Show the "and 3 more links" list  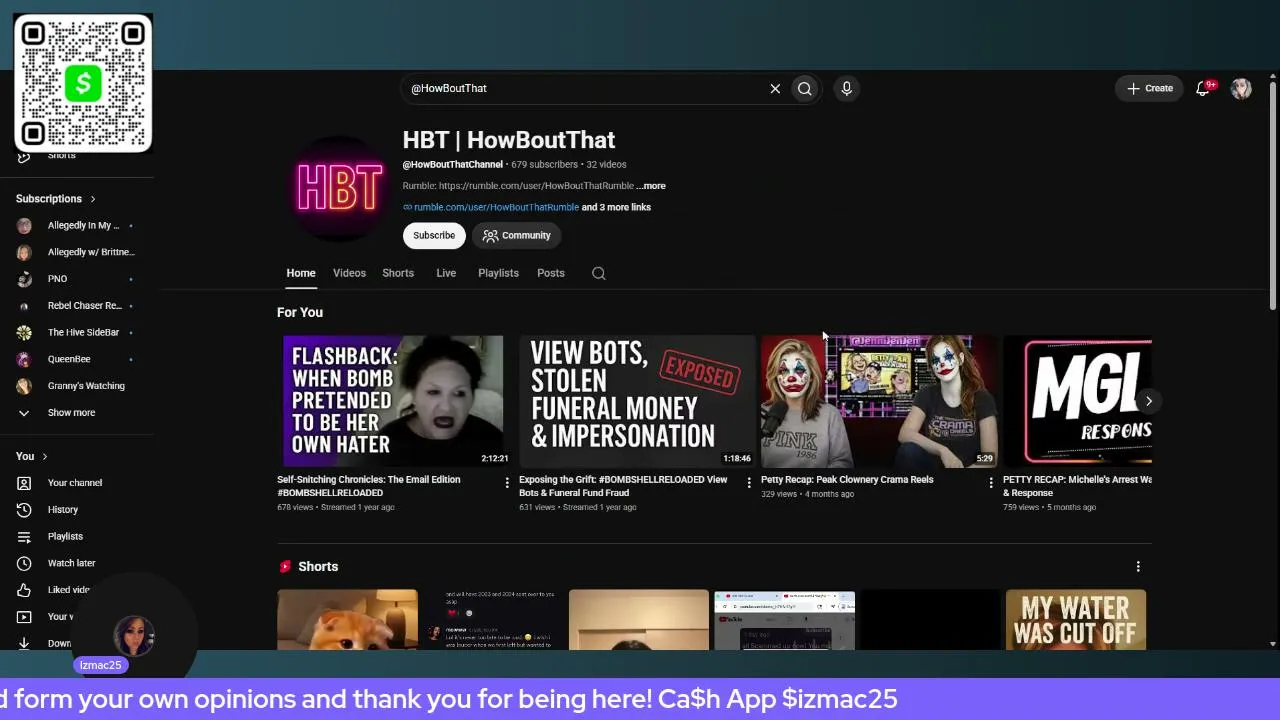(x=616, y=207)
